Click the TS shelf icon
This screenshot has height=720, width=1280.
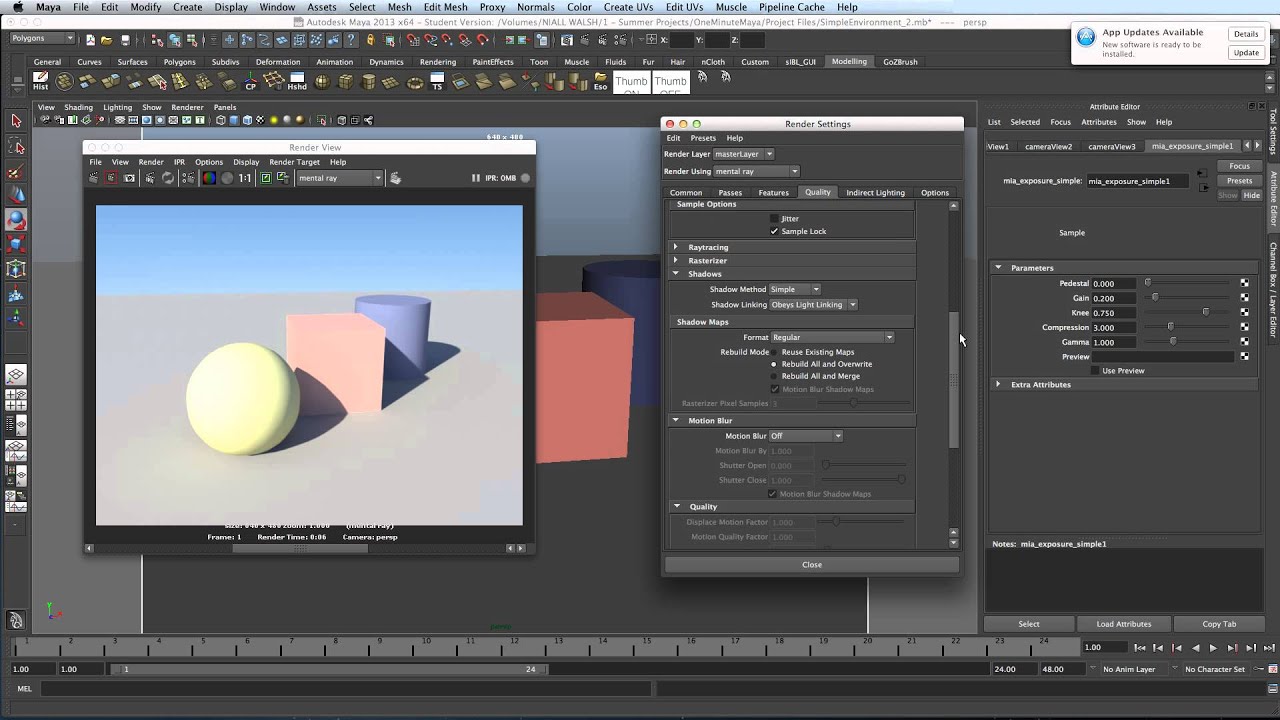coord(437,81)
